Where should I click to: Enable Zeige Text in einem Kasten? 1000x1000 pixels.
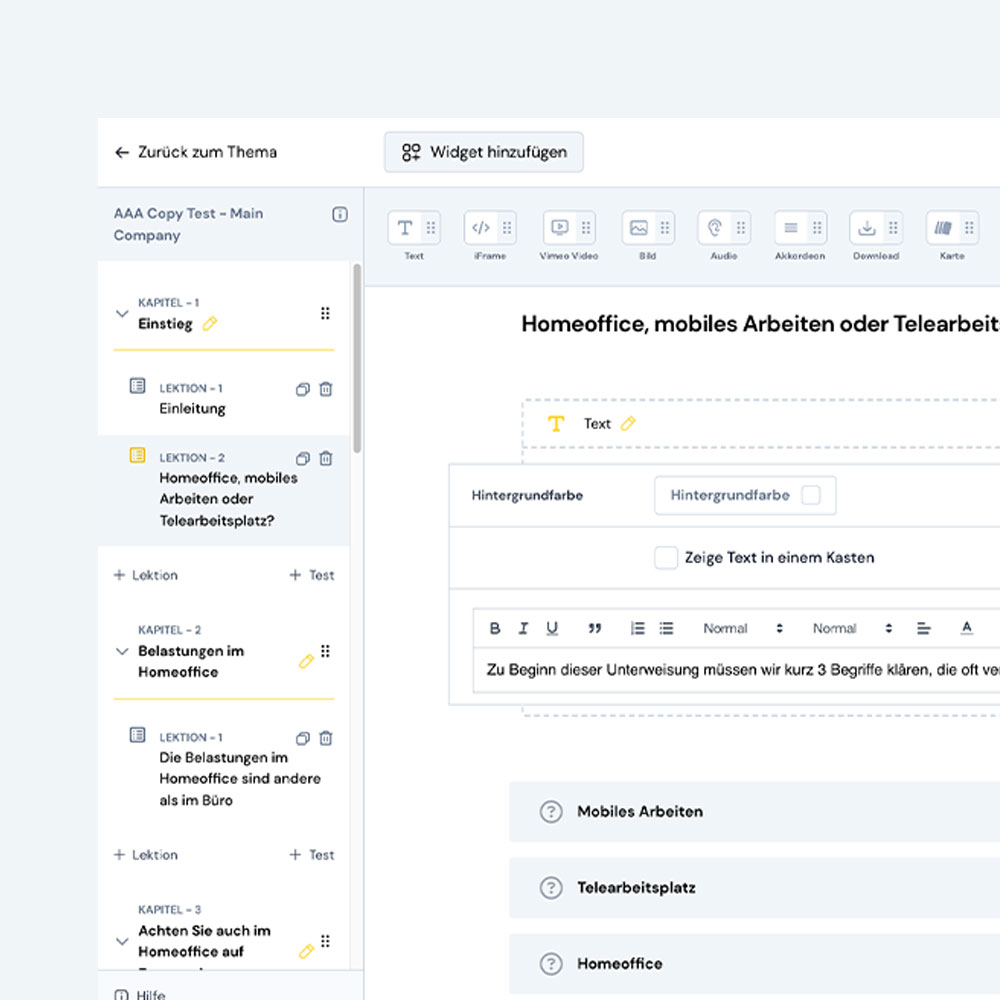666,557
